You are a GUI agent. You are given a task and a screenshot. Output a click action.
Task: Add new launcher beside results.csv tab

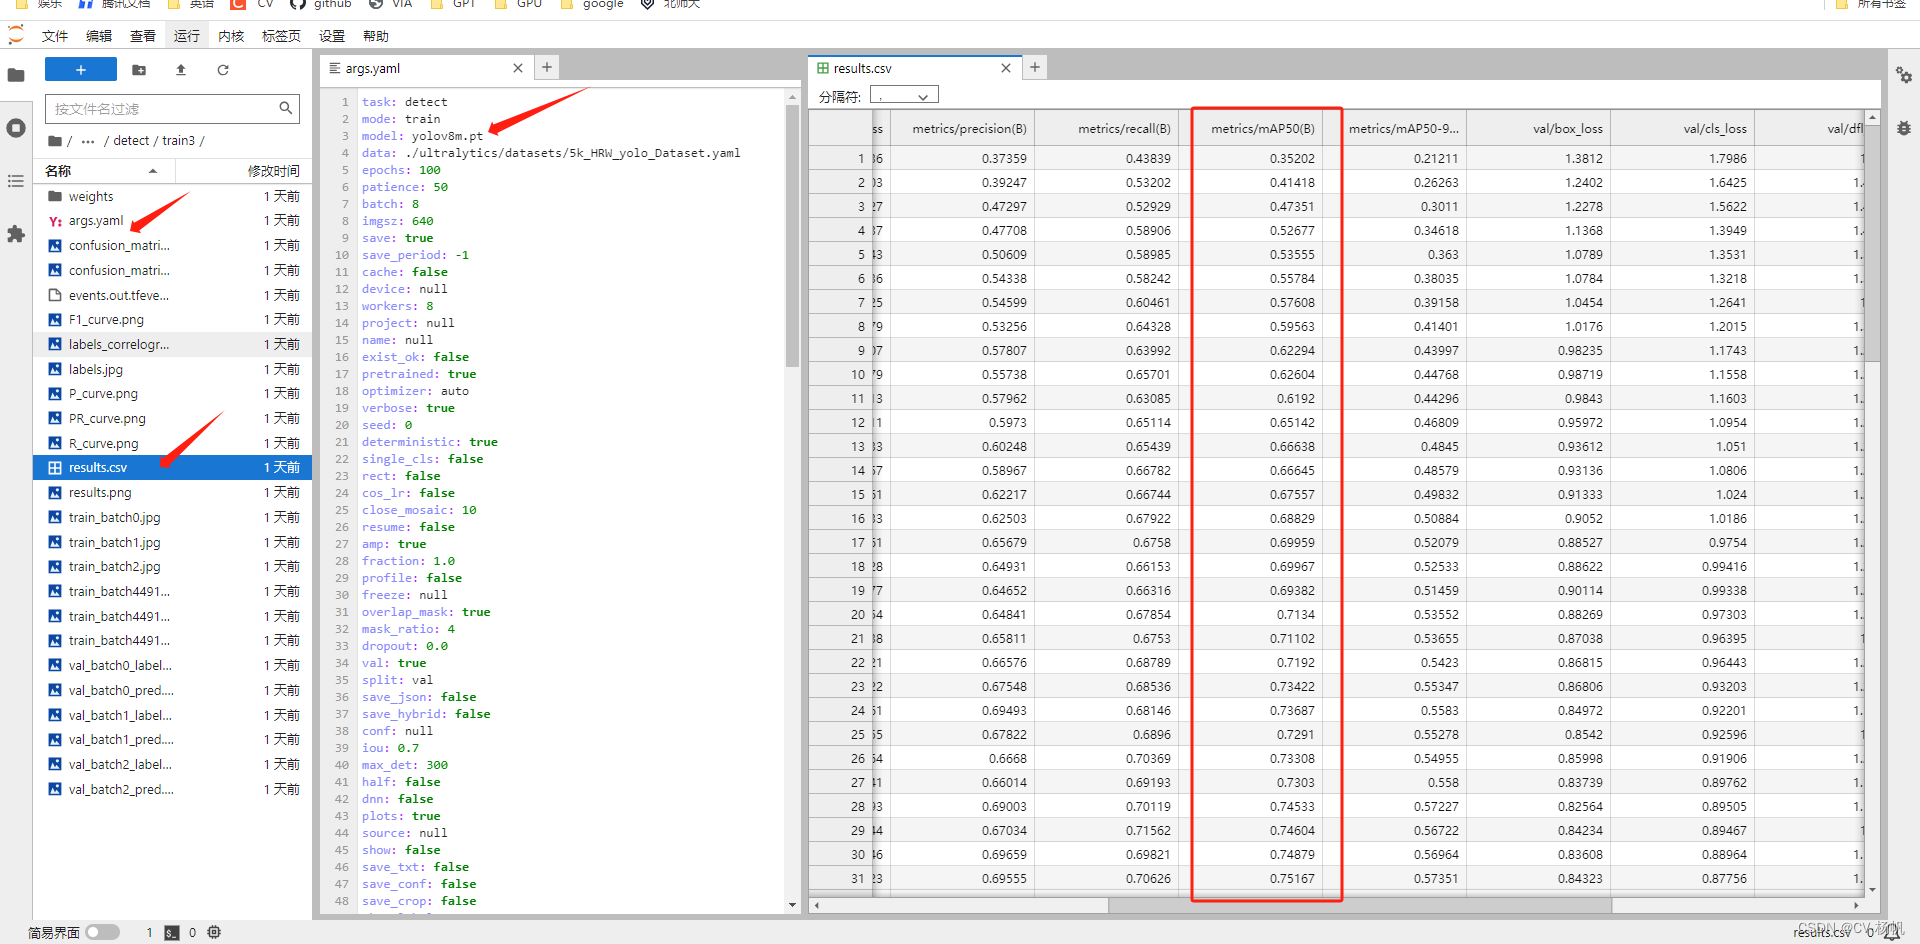tap(1035, 67)
